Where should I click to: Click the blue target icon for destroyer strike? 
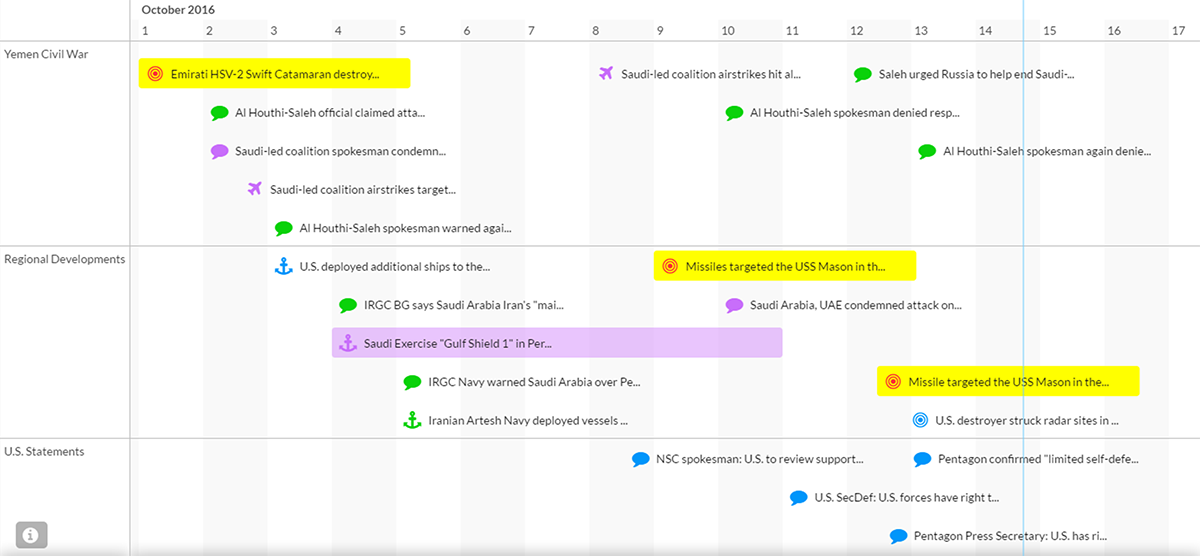920,421
